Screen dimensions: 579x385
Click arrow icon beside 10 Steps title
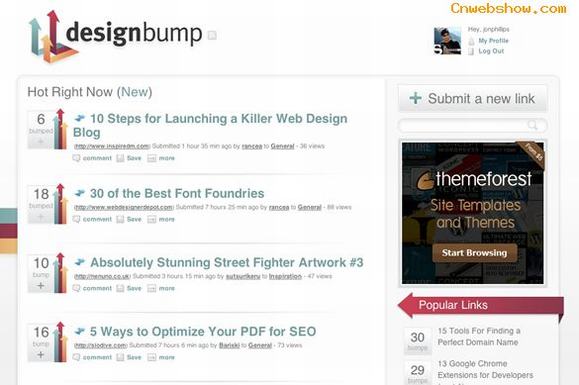79,118
